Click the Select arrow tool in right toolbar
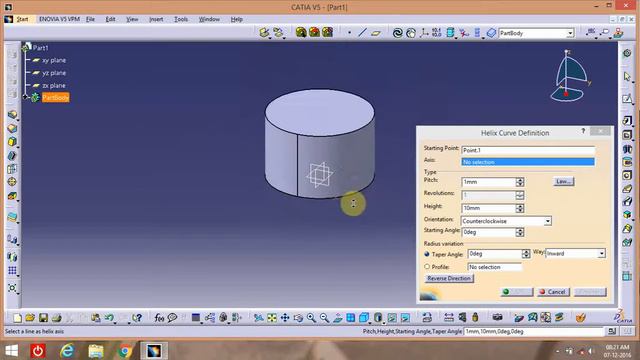 pyautogui.click(x=627, y=76)
